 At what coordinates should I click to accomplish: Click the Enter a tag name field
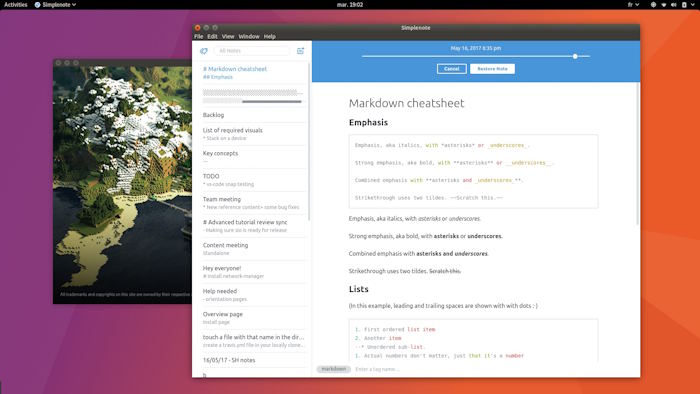(x=377, y=369)
